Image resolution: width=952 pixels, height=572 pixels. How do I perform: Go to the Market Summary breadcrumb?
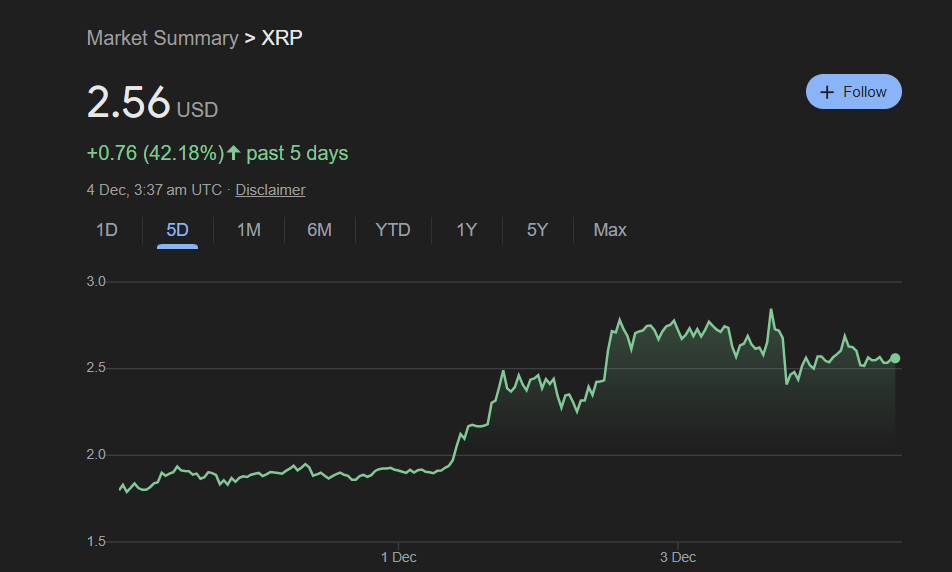(162, 38)
